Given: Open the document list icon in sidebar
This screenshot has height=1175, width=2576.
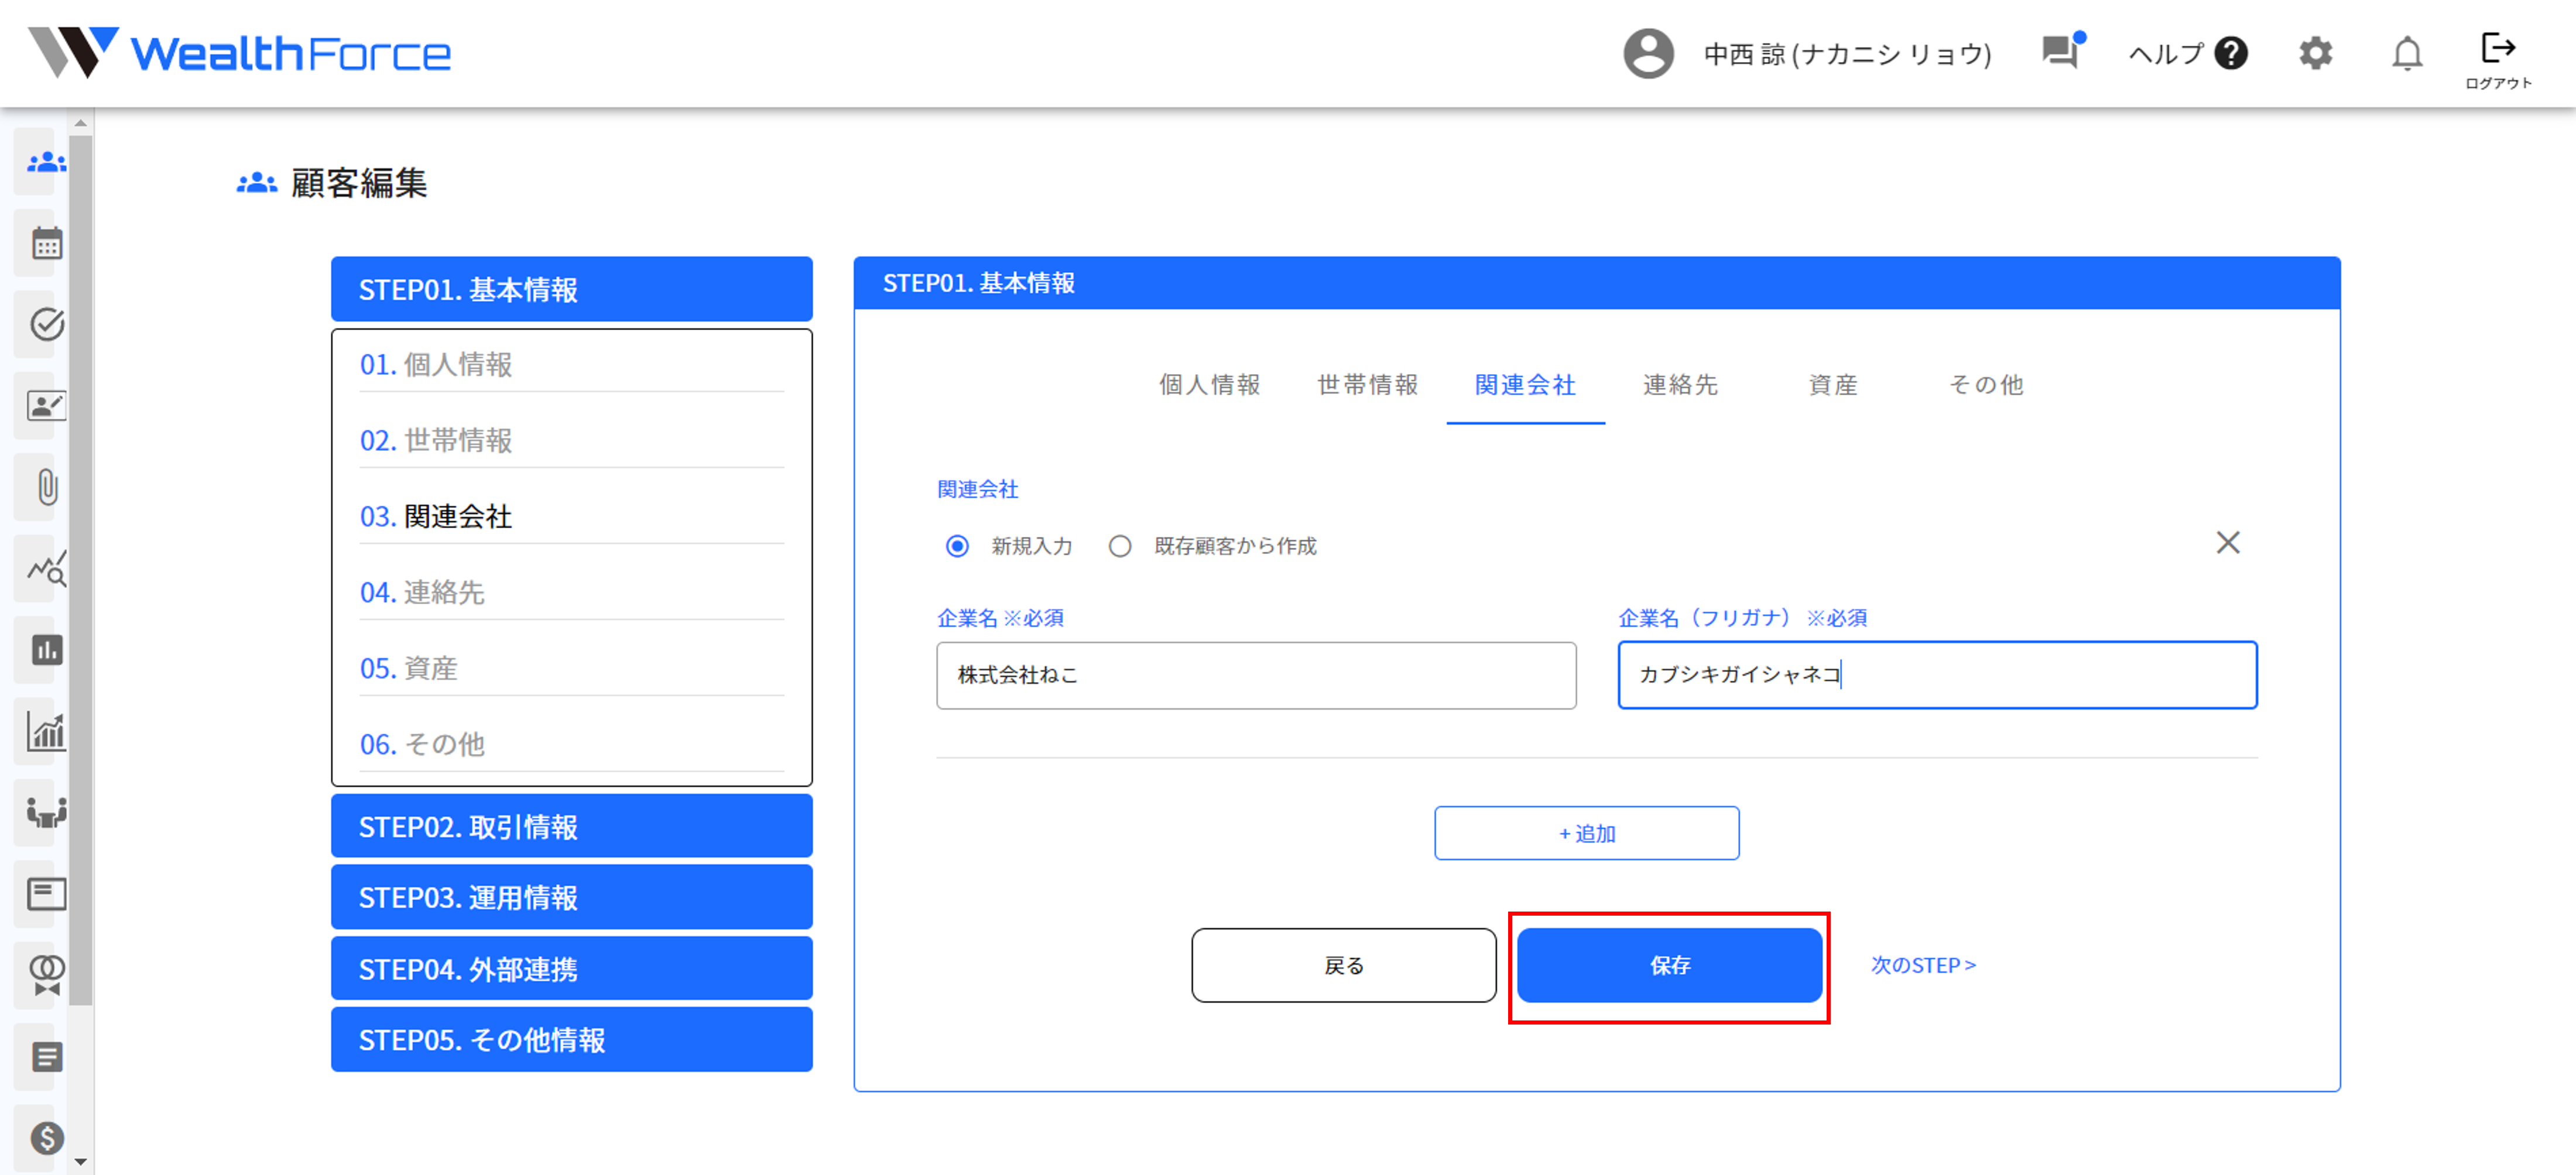Looking at the screenshot, I should pos(46,1056).
